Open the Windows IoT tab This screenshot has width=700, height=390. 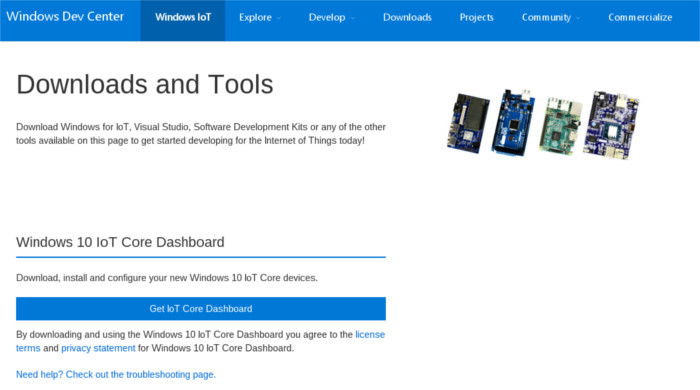point(183,17)
